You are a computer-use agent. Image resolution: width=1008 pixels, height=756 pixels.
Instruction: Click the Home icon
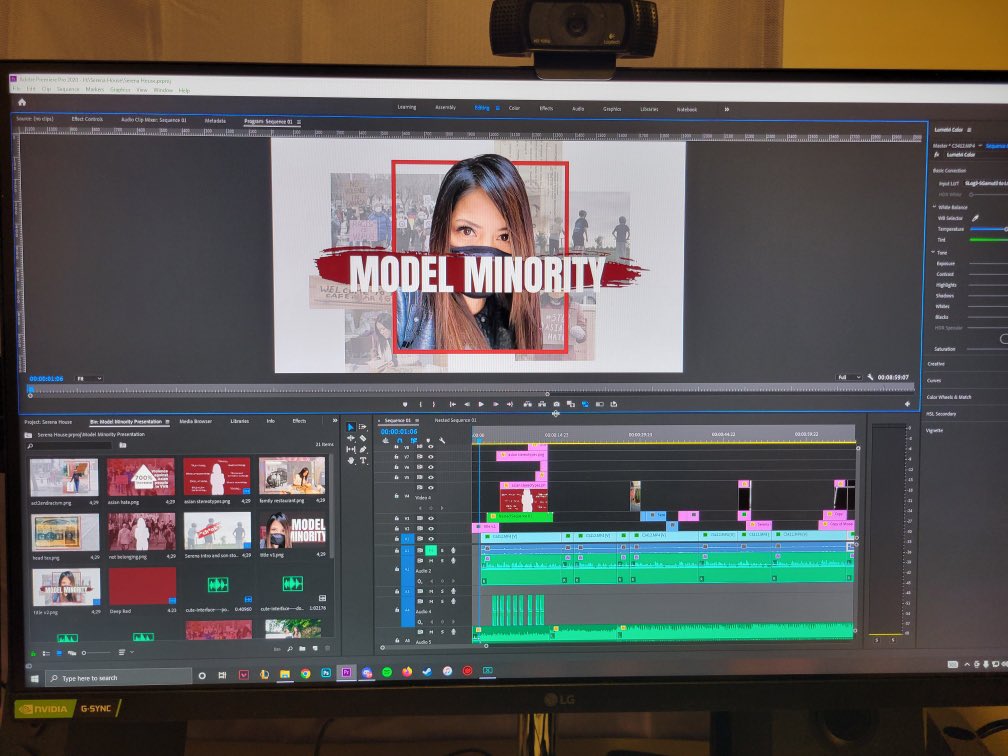[22, 102]
